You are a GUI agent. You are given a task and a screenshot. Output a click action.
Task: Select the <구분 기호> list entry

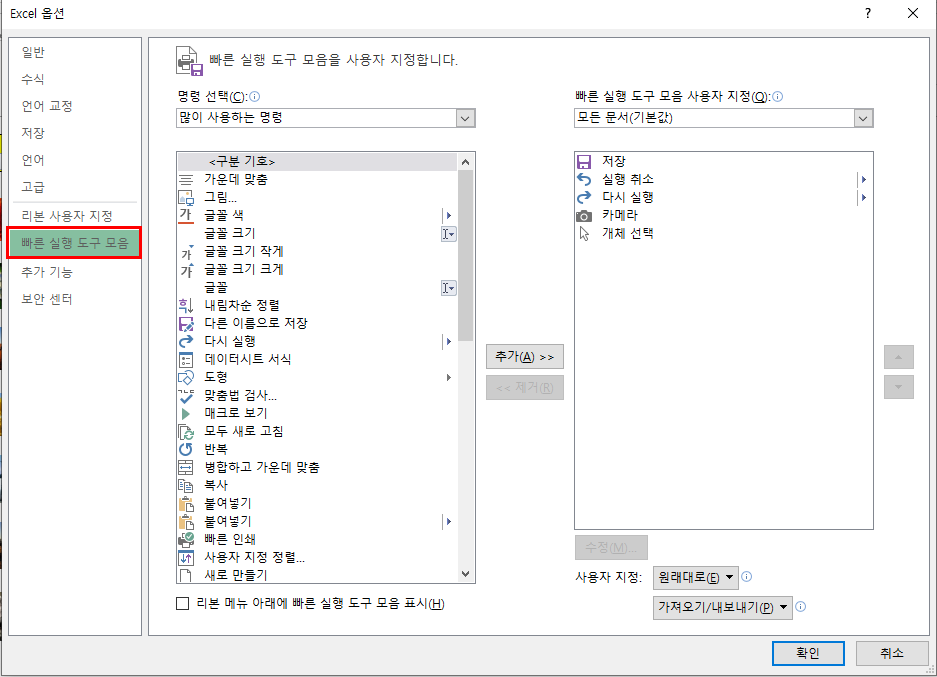tap(317, 161)
